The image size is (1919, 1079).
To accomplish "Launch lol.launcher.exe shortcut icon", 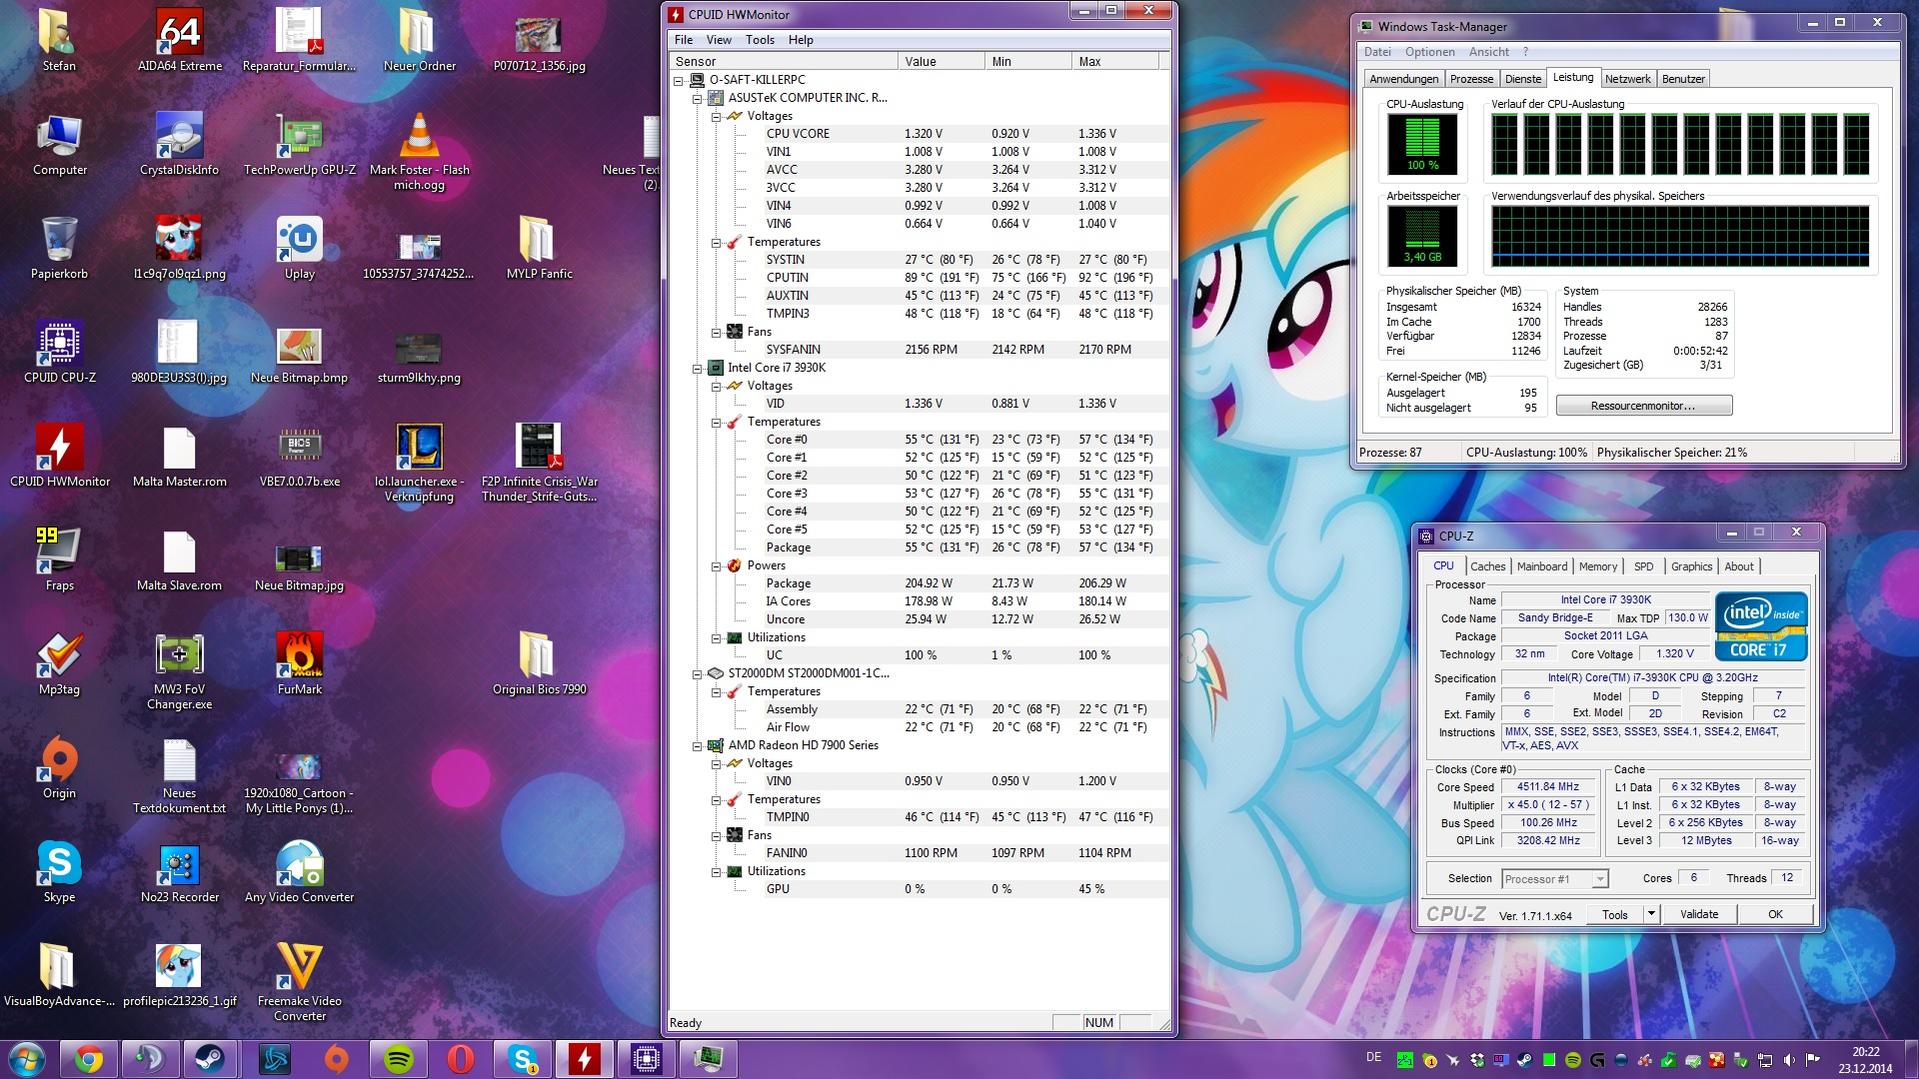I will [x=420, y=463].
